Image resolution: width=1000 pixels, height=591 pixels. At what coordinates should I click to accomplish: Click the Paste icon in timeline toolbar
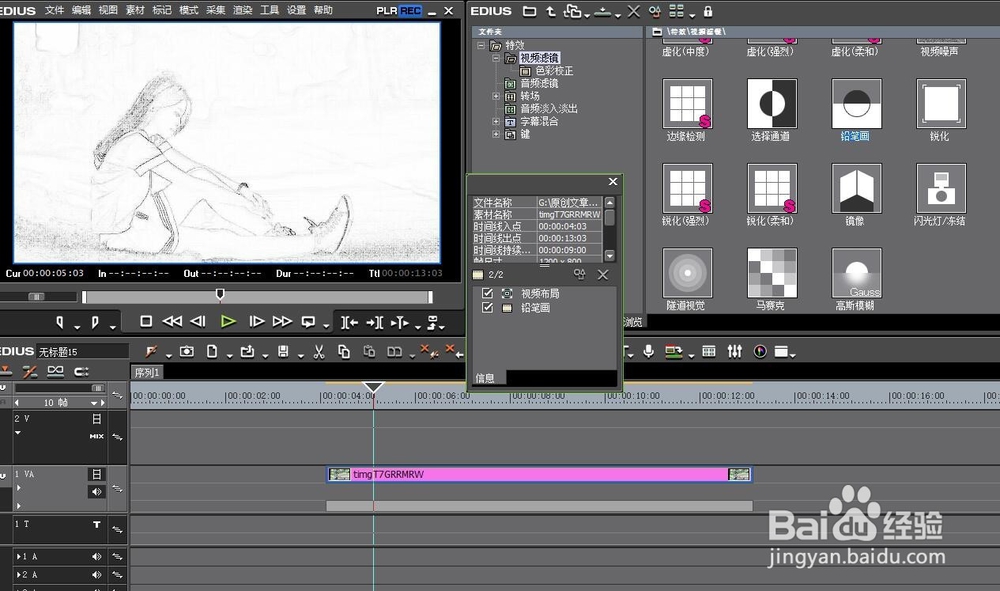pyautogui.click(x=369, y=351)
